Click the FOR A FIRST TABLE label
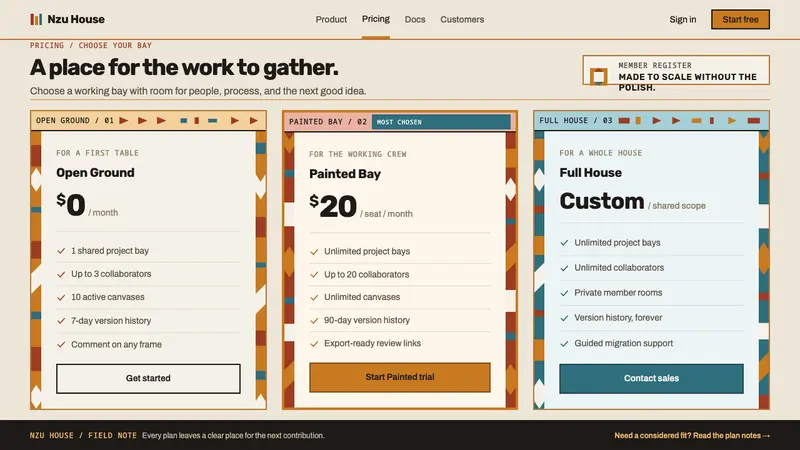This screenshot has height=450, width=800. (97, 153)
